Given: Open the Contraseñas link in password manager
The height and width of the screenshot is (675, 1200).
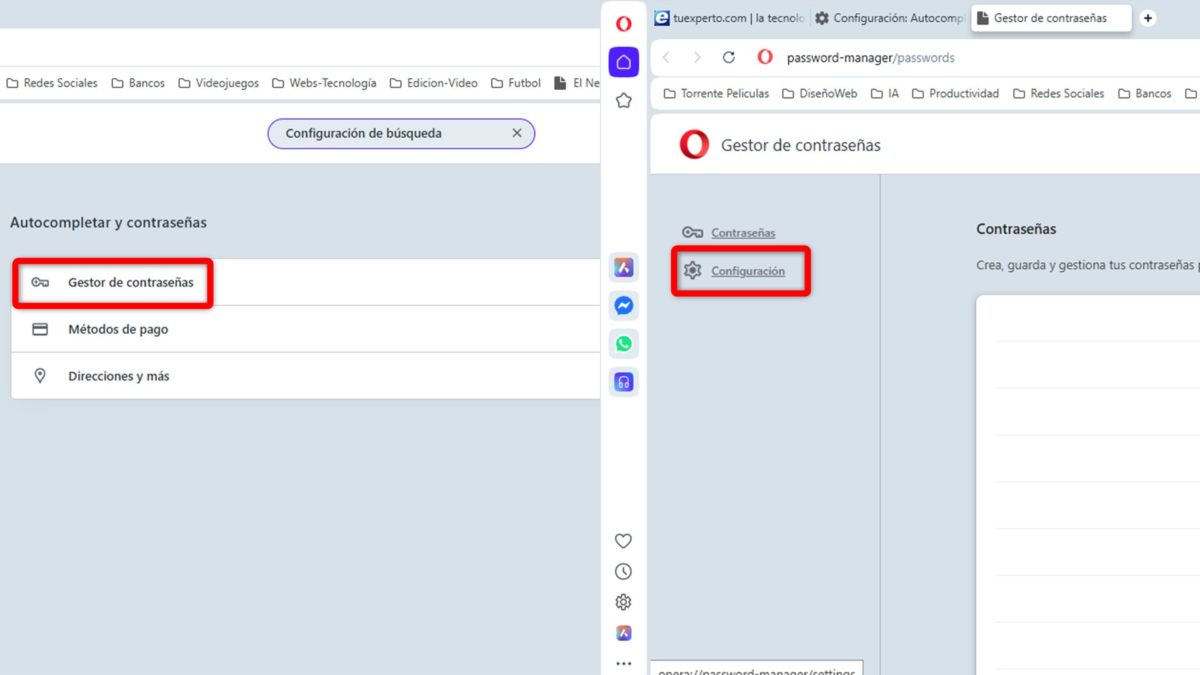Looking at the screenshot, I should [x=743, y=233].
